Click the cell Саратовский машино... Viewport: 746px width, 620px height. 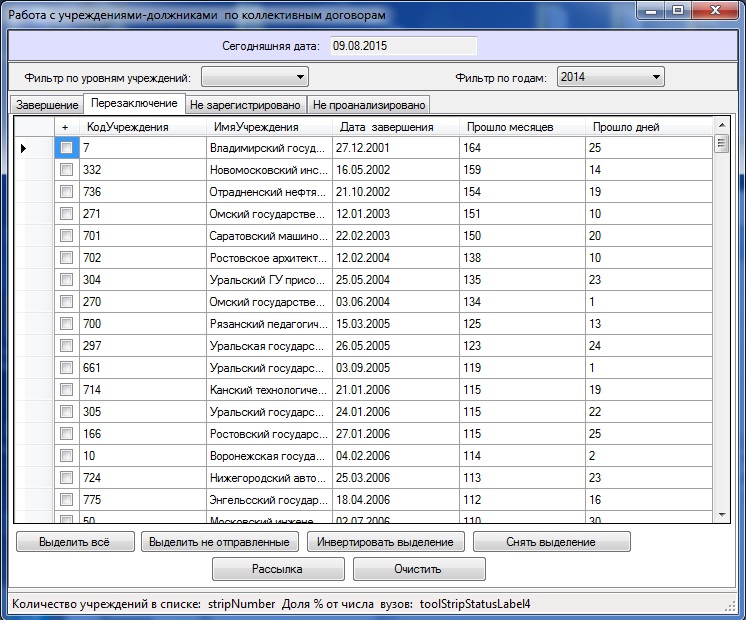point(269,236)
